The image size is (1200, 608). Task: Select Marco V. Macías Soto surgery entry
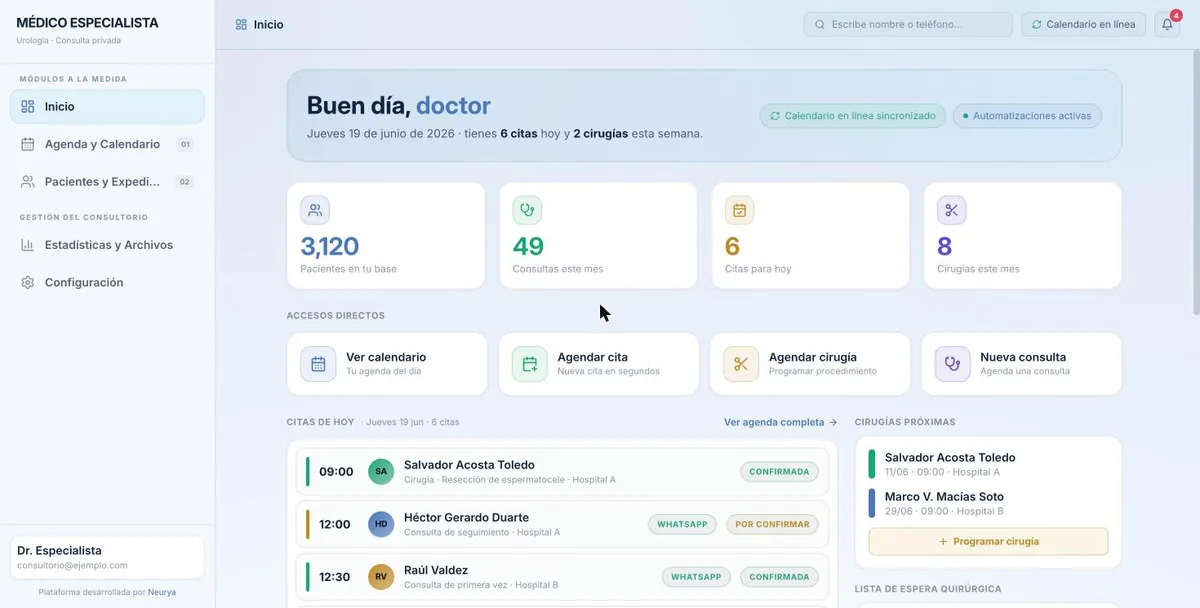988,503
